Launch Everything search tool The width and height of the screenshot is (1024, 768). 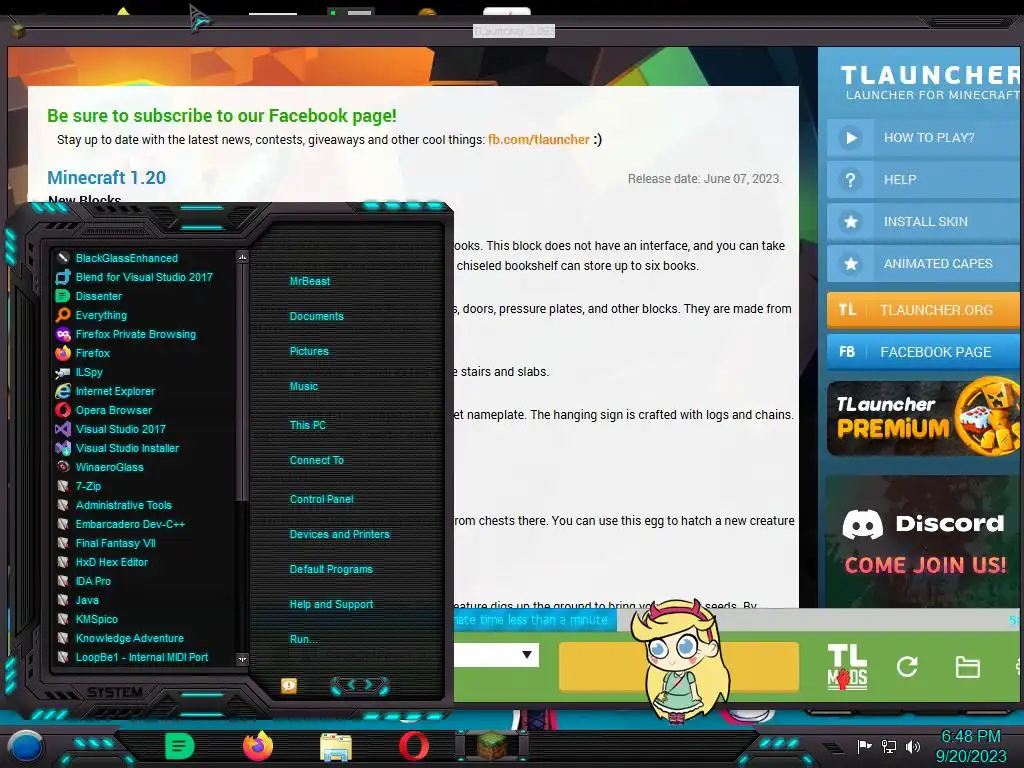click(x=92, y=315)
